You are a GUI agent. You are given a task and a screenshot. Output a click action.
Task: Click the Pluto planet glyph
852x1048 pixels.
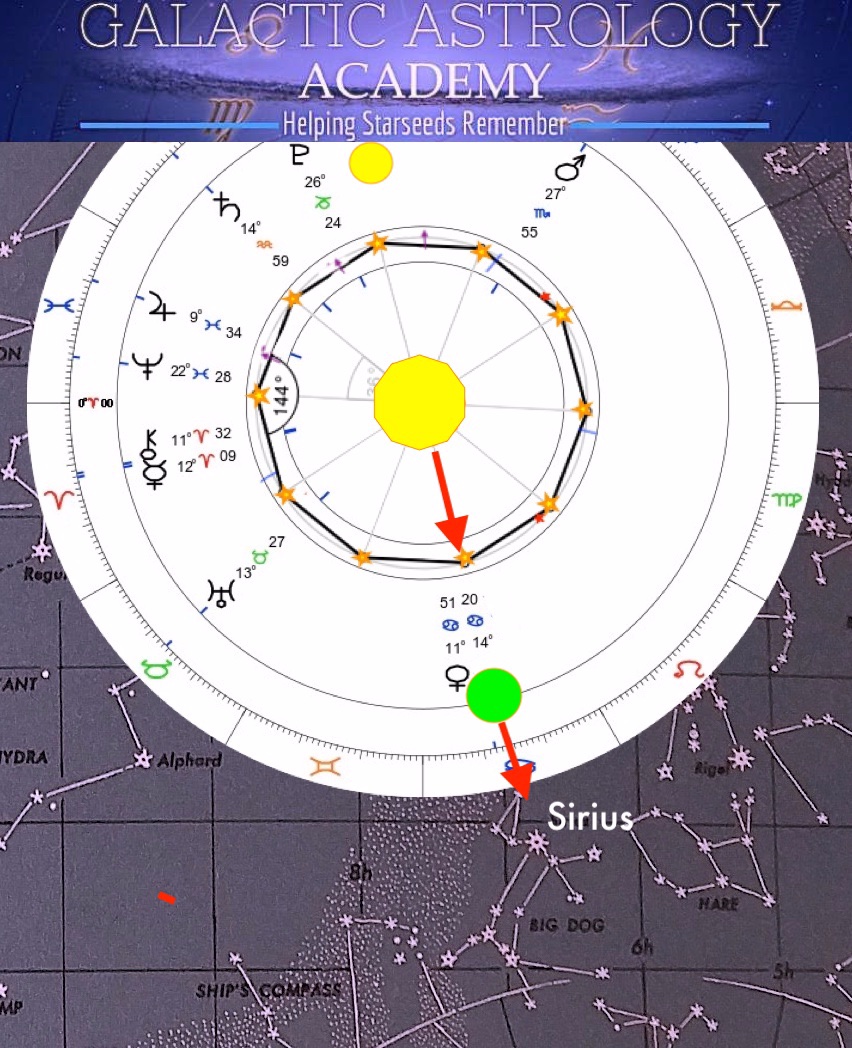coord(299,154)
